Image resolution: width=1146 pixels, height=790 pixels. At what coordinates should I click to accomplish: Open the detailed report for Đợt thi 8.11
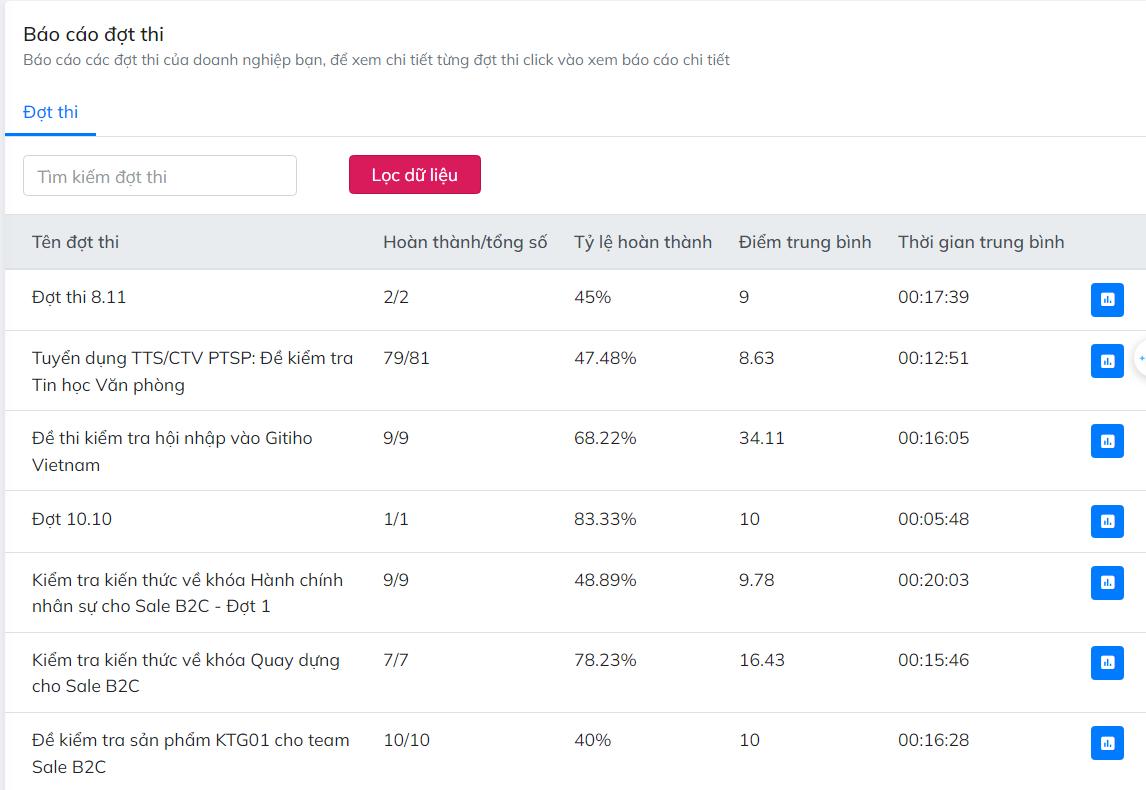click(1106, 299)
